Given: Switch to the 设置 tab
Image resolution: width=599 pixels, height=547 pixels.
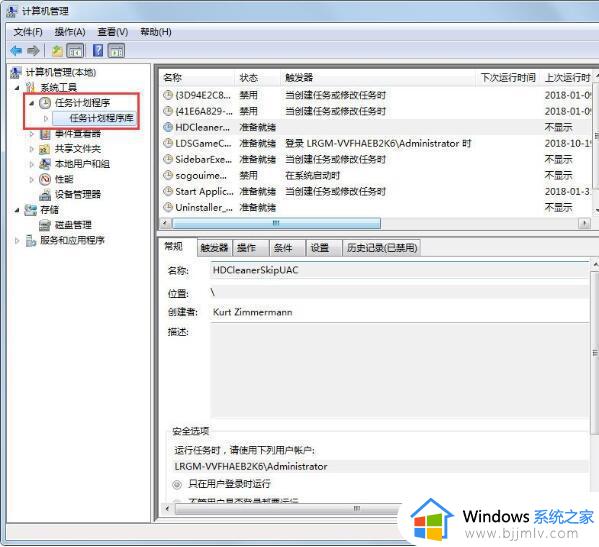Looking at the screenshot, I should pos(324,248).
